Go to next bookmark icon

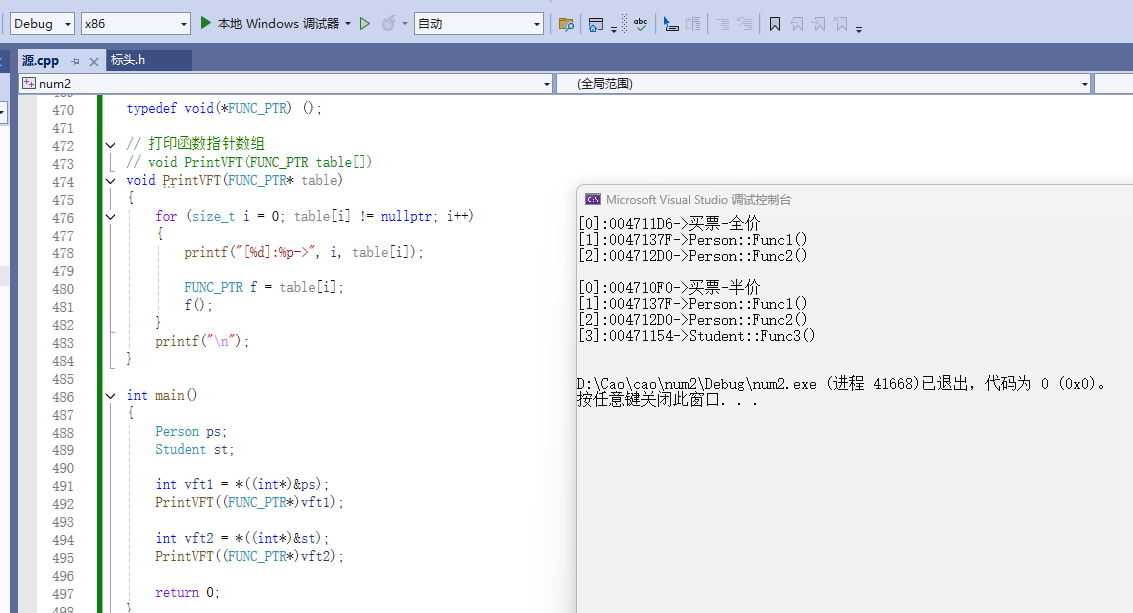[819, 25]
